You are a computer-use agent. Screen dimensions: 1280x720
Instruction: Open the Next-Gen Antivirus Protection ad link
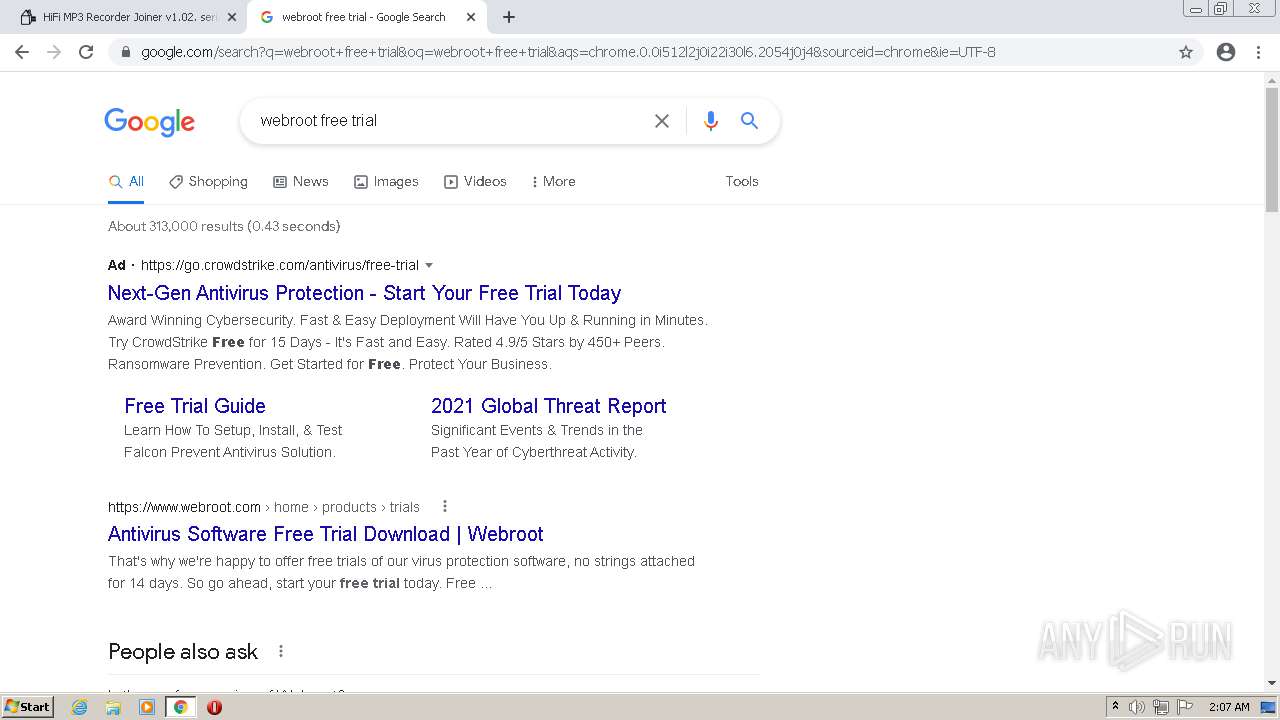[364, 293]
